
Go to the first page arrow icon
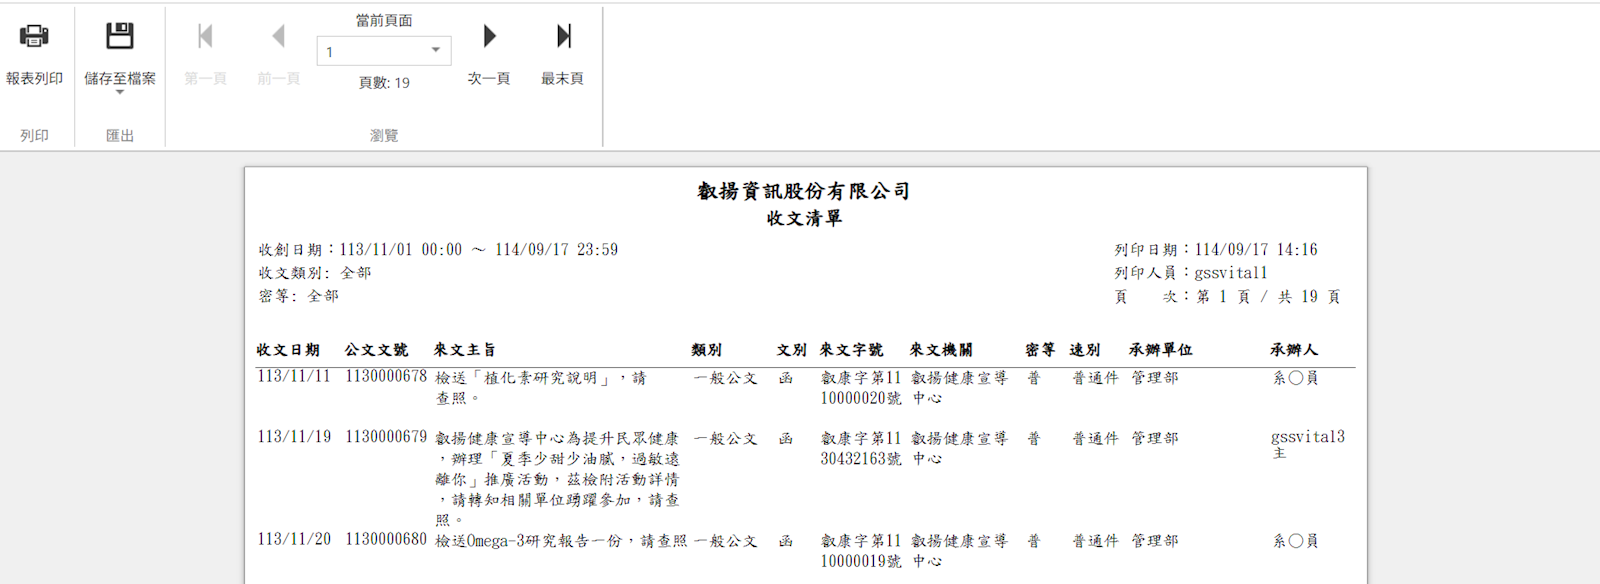point(205,36)
